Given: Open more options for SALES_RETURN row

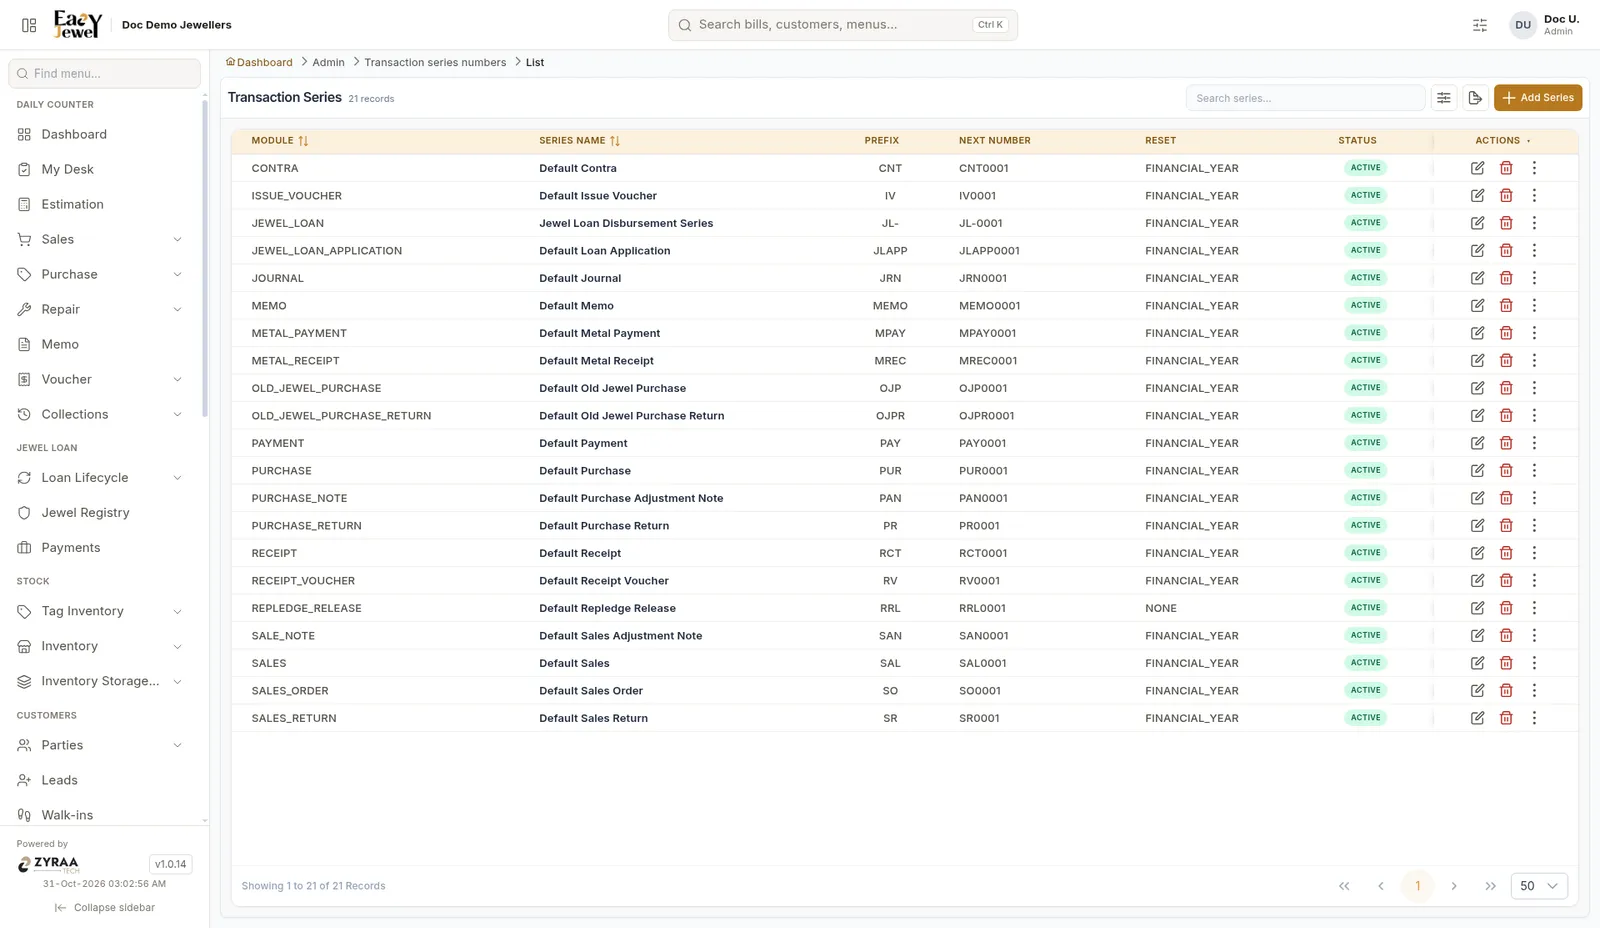Looking at the screenshot, I should (1534, 718).
